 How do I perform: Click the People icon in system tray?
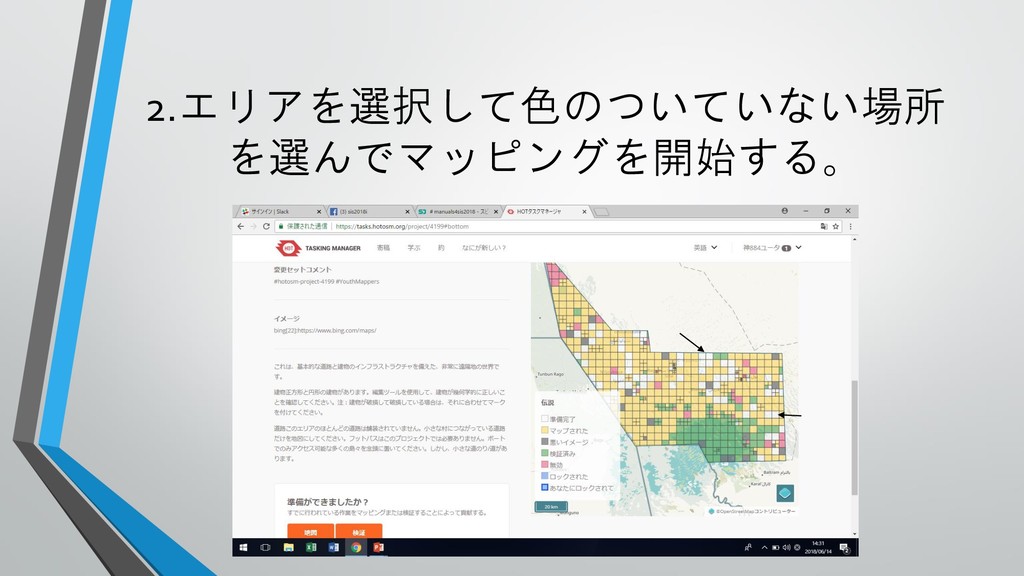[748, 547]
